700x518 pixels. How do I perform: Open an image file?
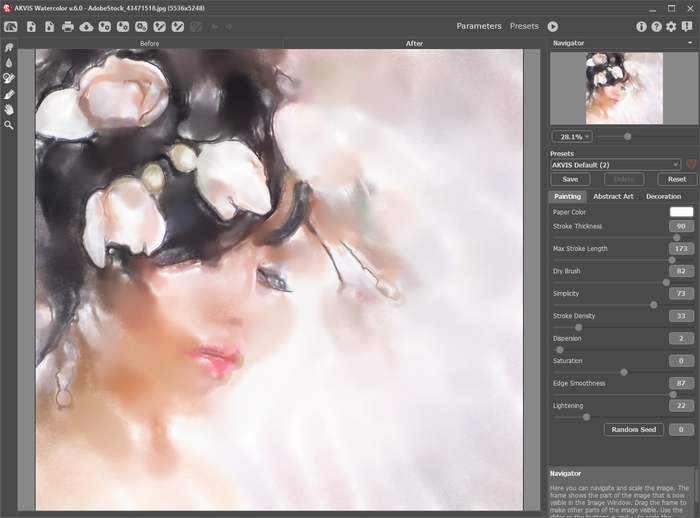tap(31, 27)
